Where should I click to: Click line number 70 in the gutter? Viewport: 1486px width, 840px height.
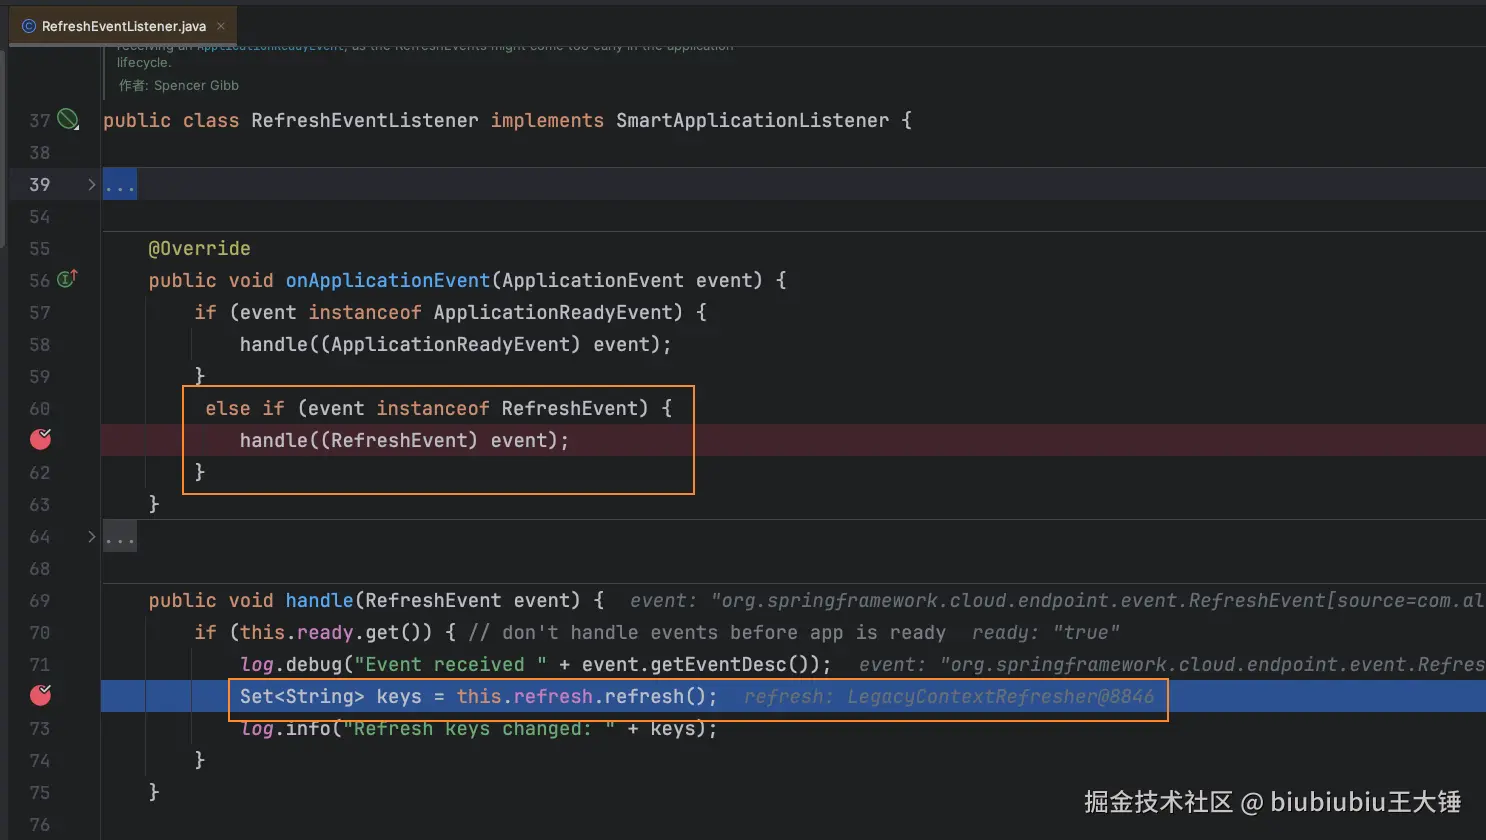tap(39, 632)
